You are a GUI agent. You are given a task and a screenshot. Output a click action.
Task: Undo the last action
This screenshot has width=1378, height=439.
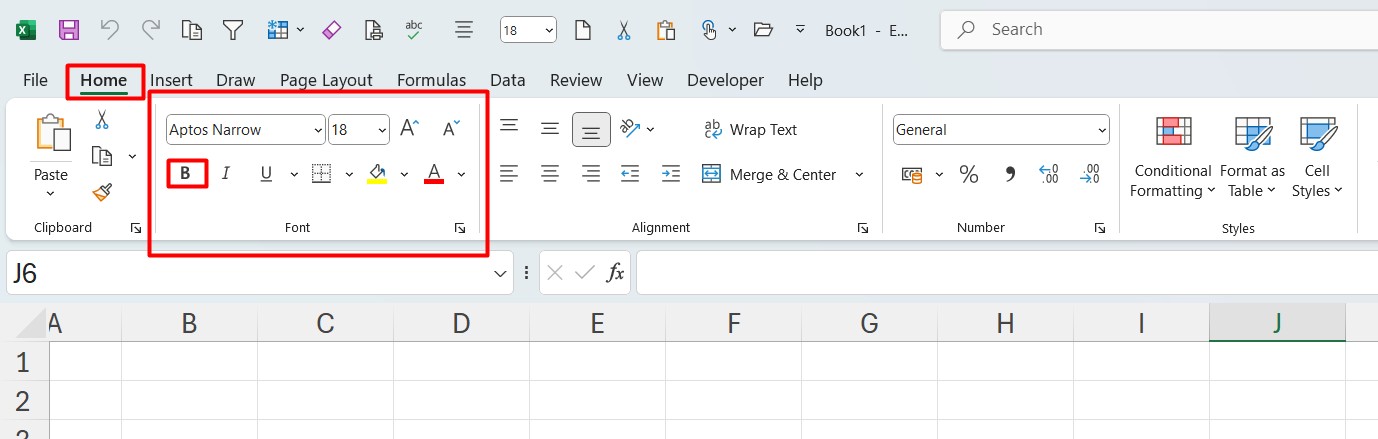110,30
